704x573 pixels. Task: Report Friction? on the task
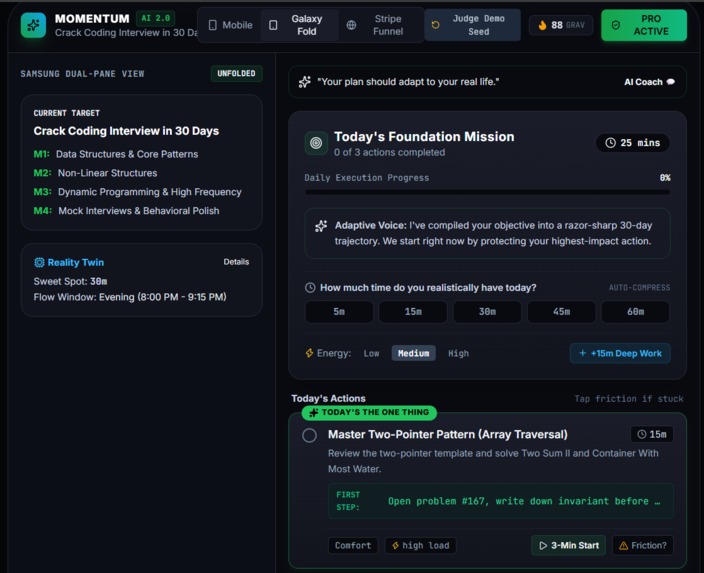point(643,546)
